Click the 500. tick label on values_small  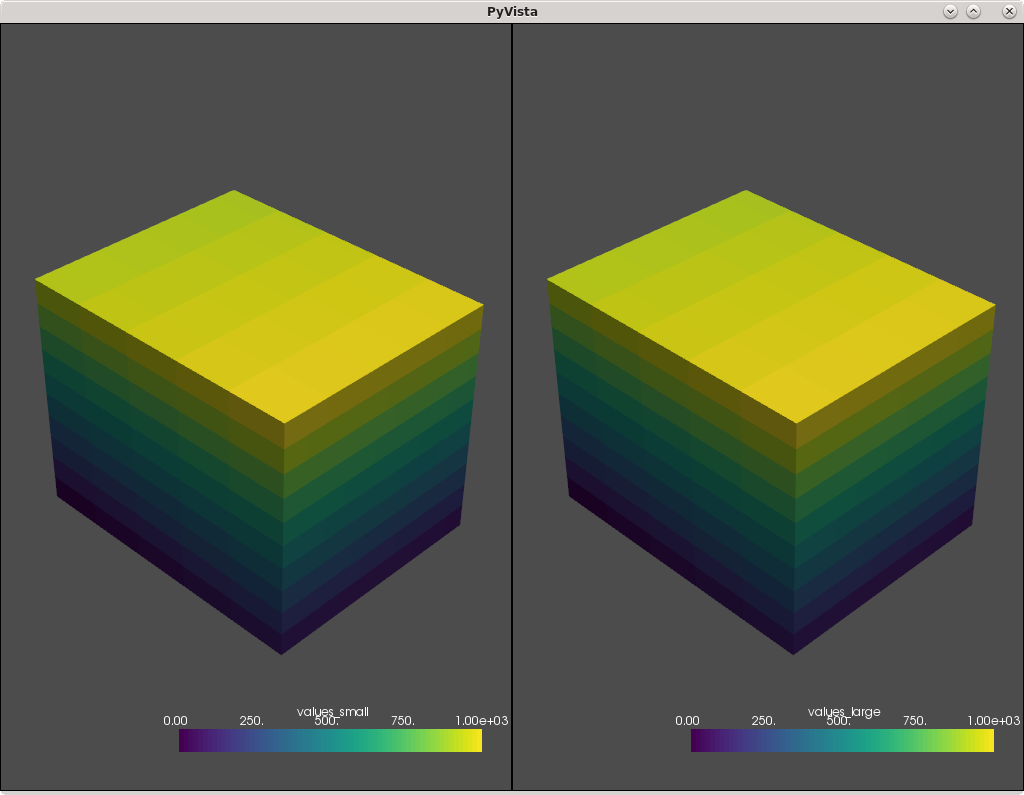tap(325, 720)
